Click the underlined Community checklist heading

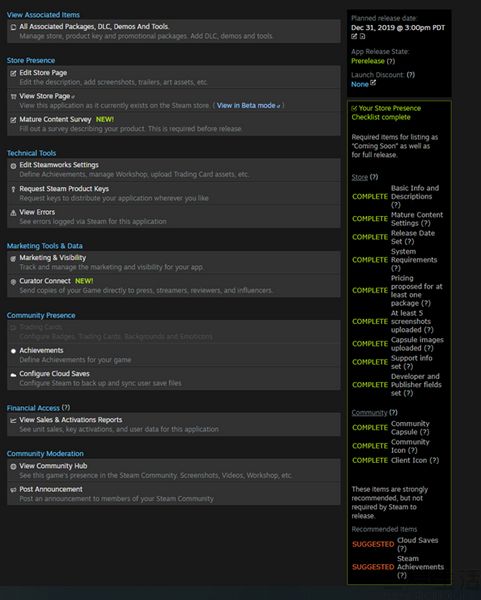[x=369, y=412]
